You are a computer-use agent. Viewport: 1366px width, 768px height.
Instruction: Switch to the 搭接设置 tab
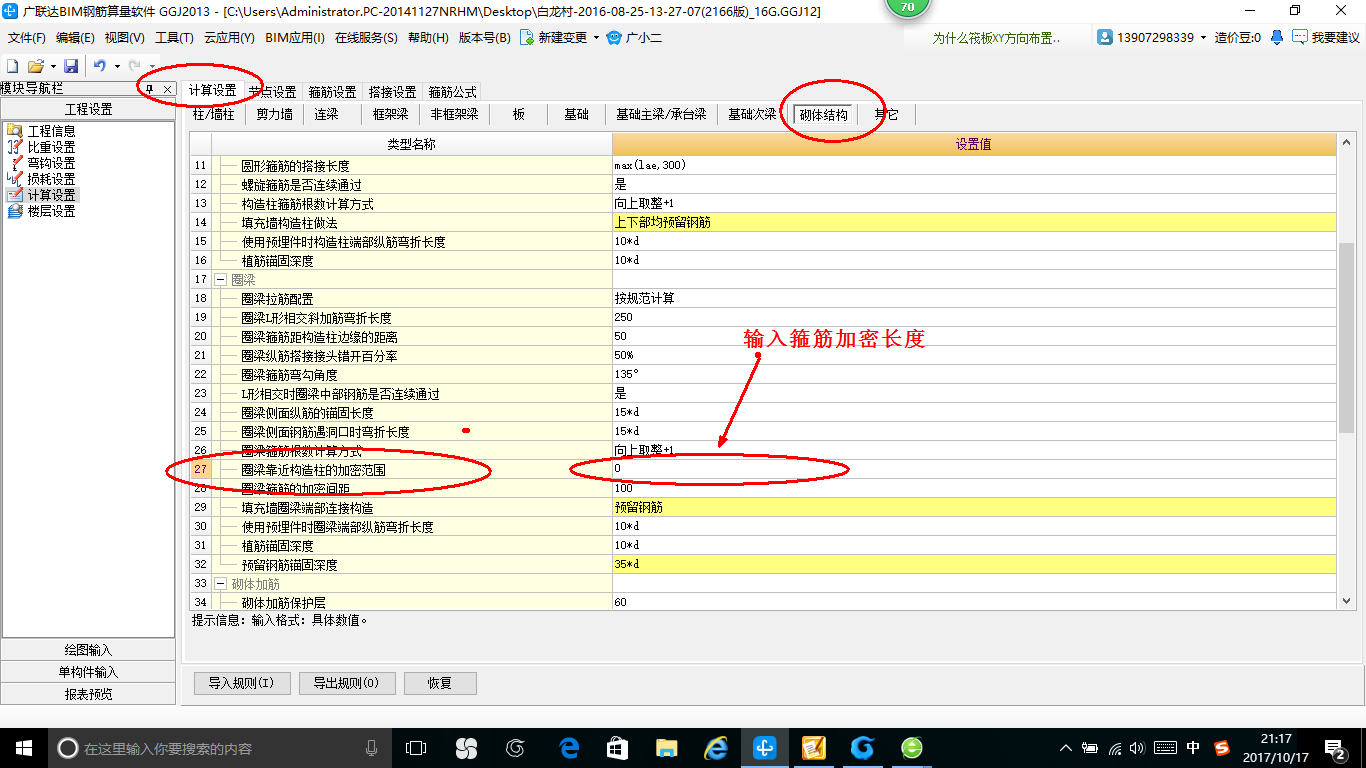(x=392, y=91)
